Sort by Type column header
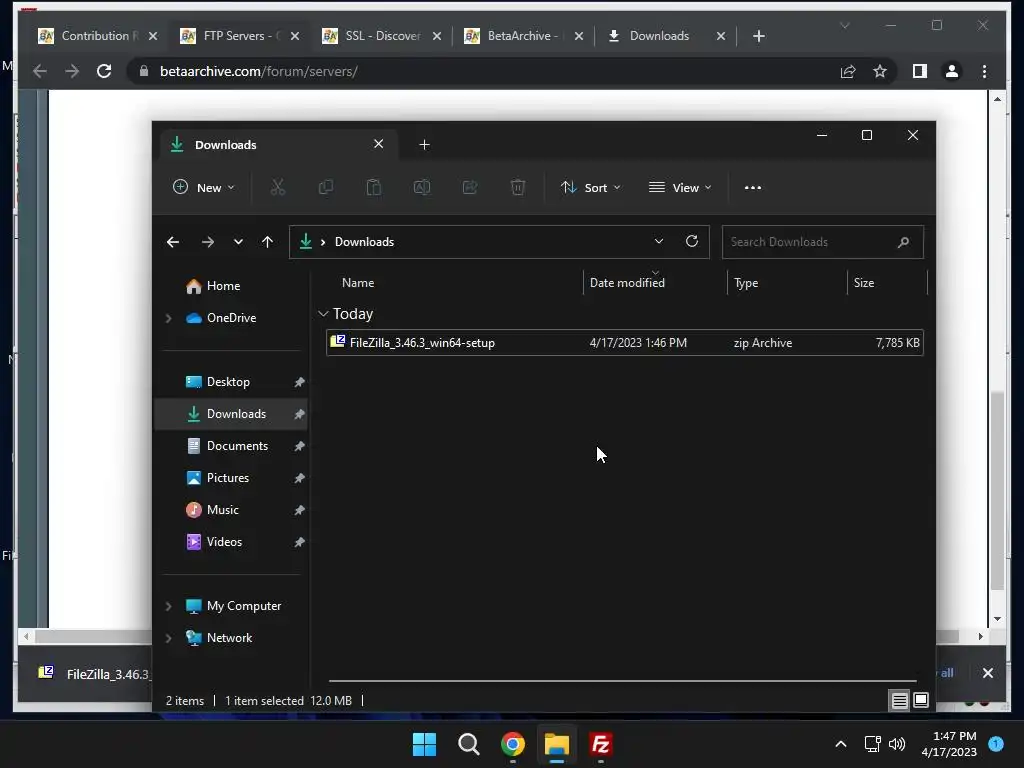 746,283
